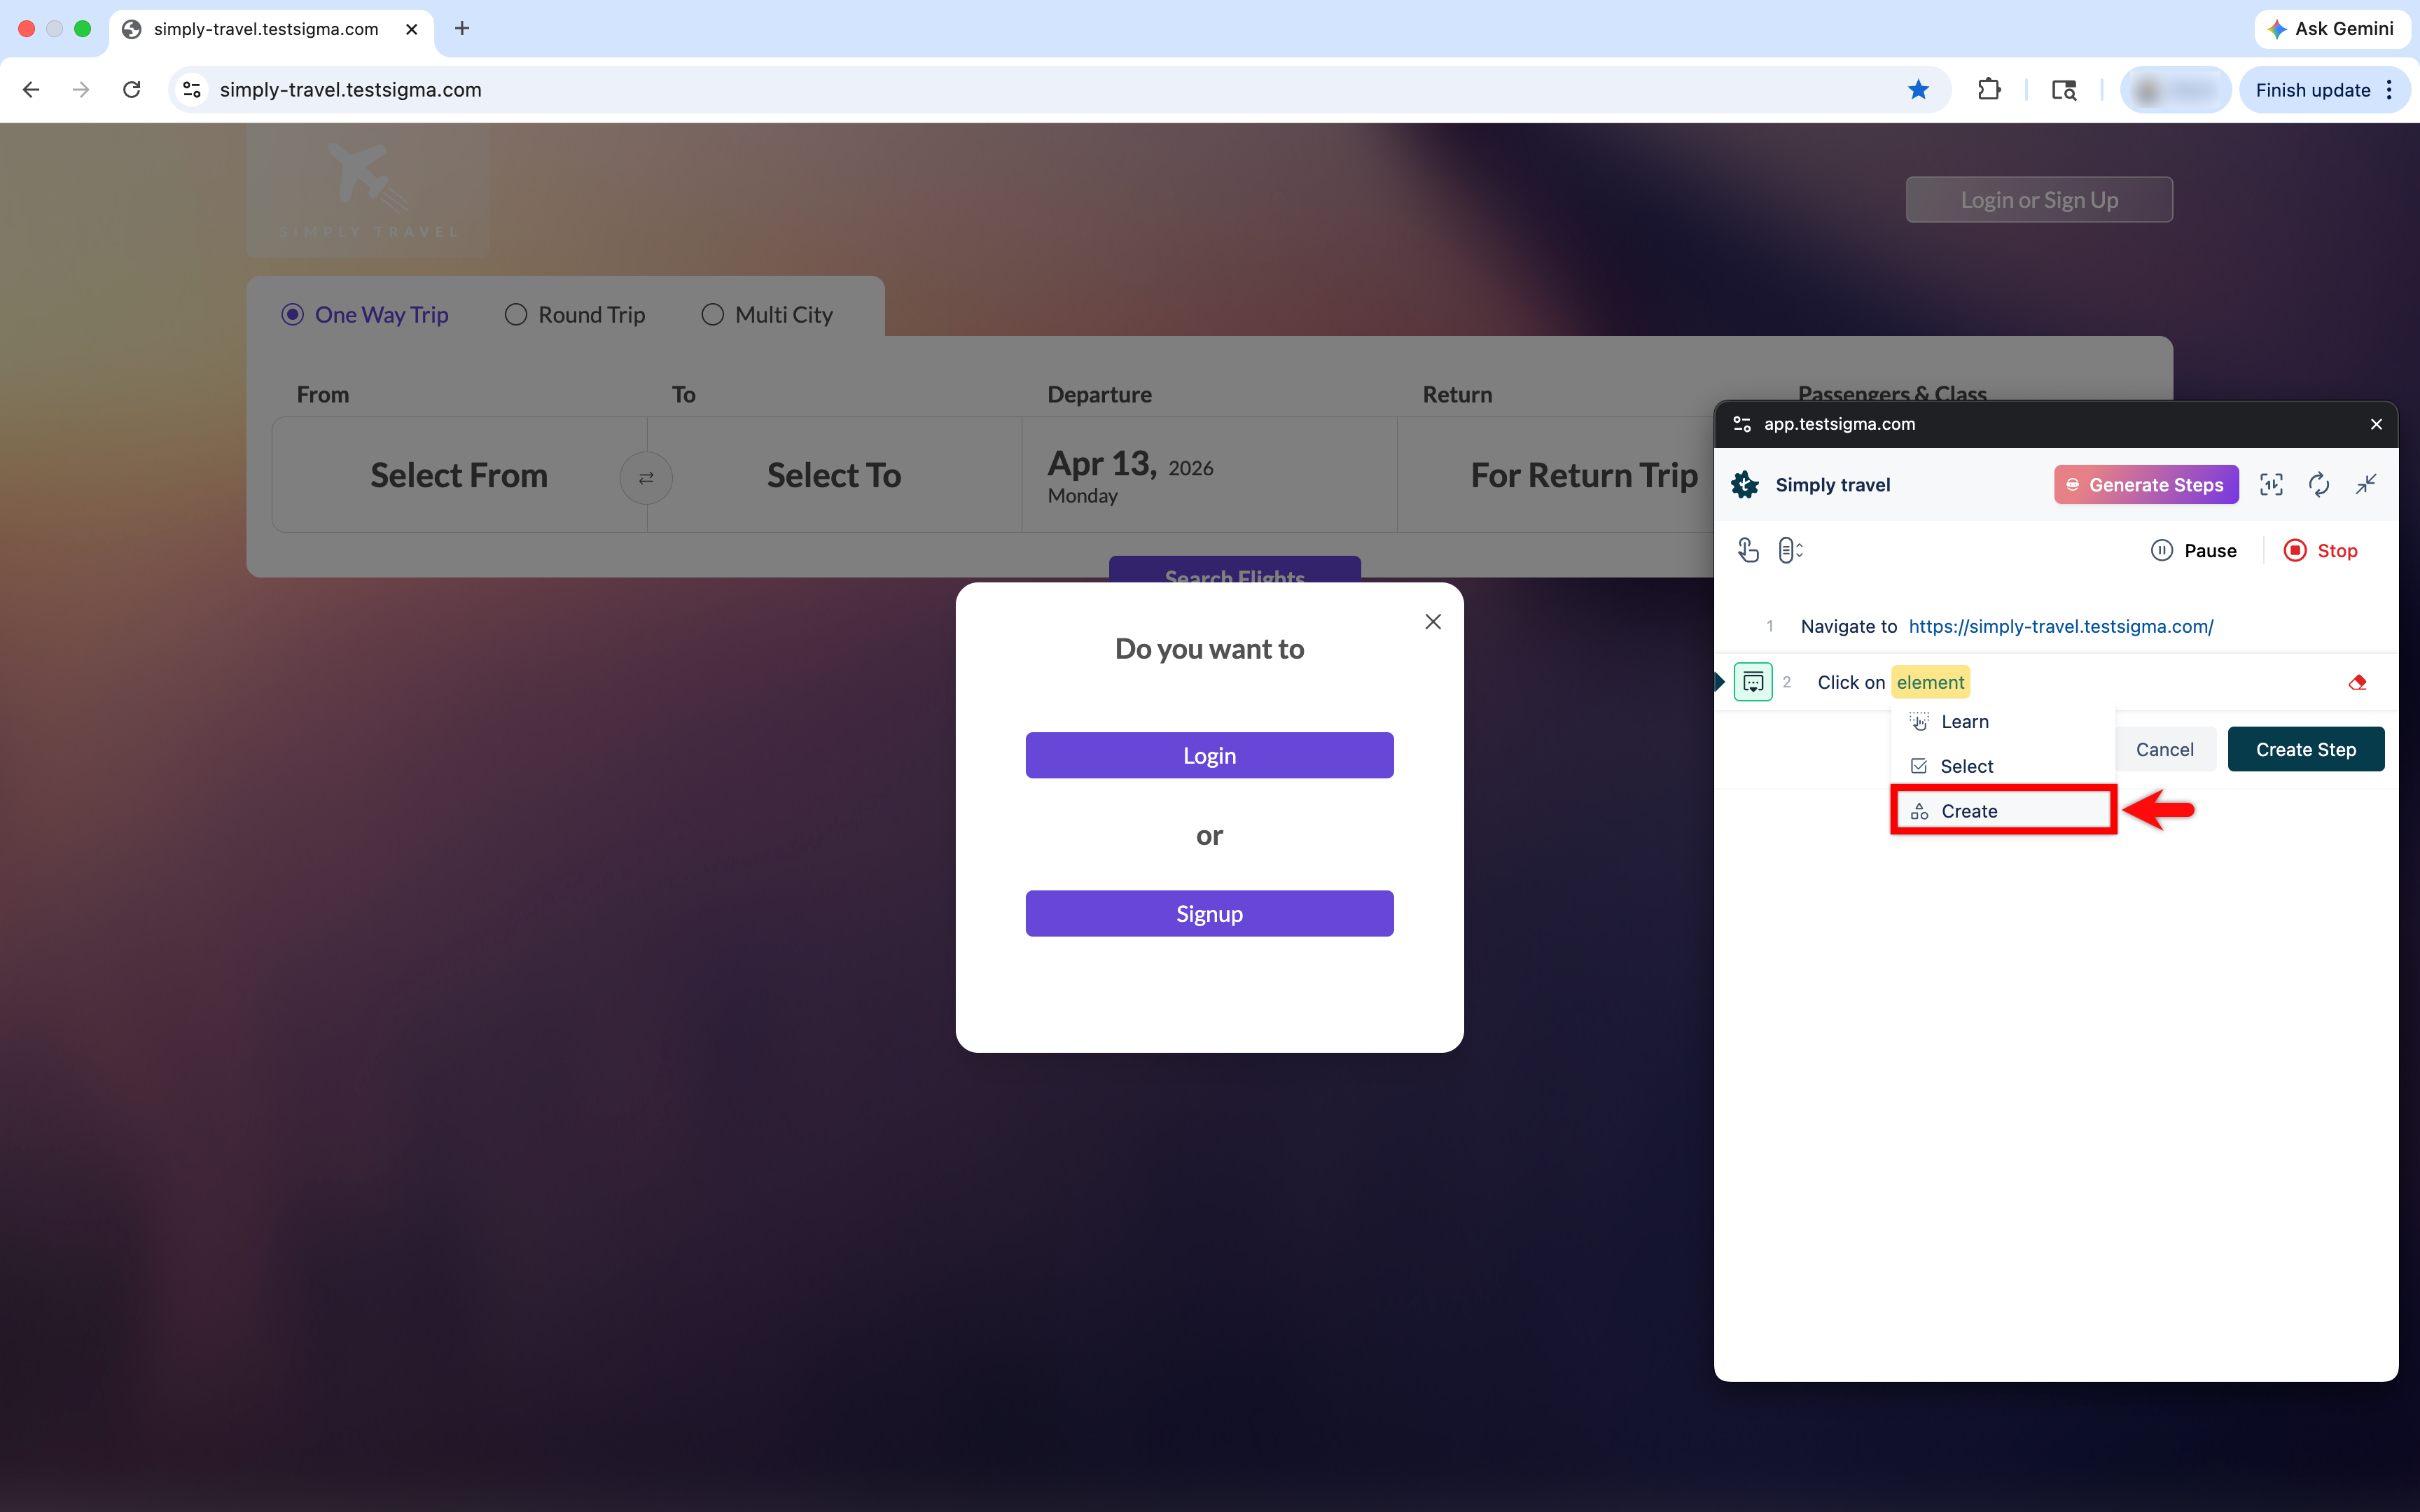Select the simply-travel.testsigma.com tab
The height and width of the screenshot is (1512, 2420).
[270, 29]
